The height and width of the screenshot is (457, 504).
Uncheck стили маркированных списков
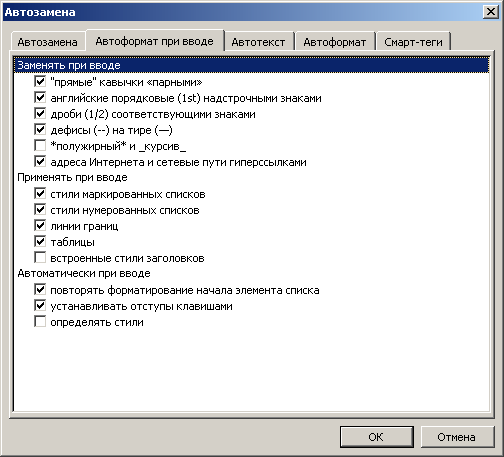point(40,193)
